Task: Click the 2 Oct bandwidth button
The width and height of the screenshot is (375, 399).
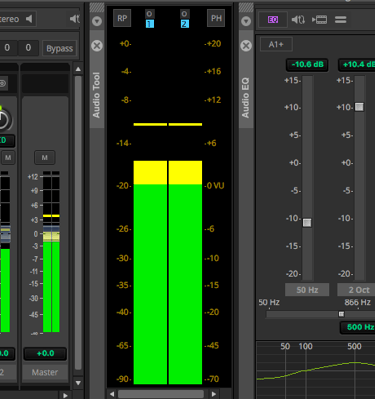Action: tap(358, 290)
